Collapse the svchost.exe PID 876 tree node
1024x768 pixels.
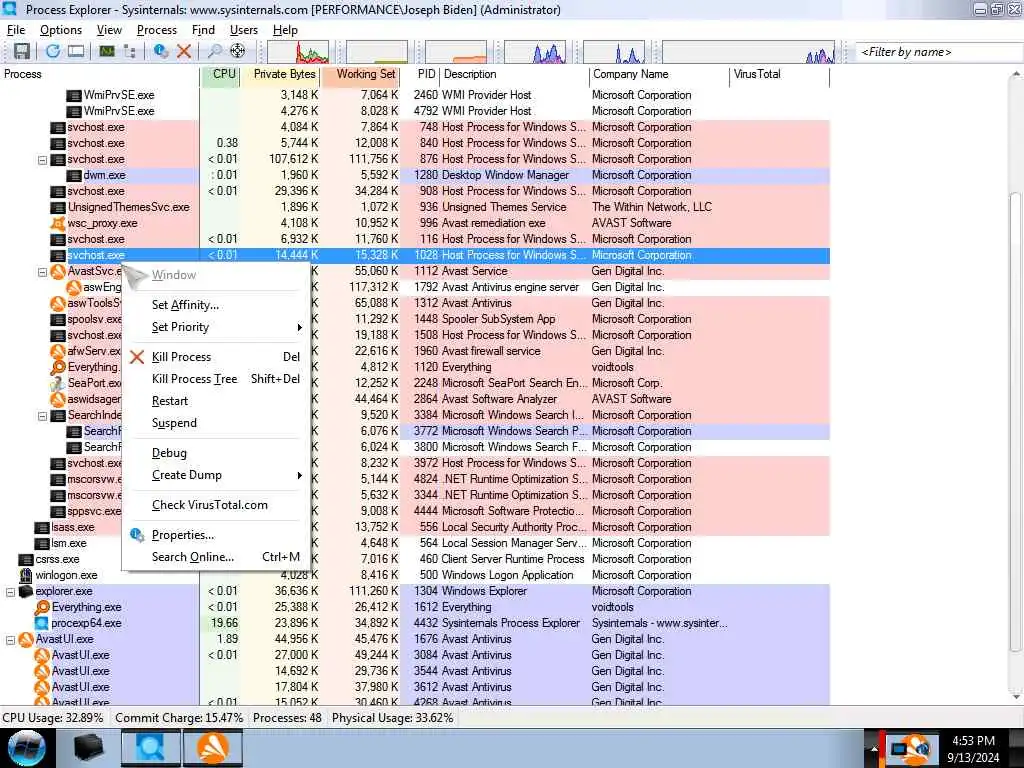[x=42, y=159]
